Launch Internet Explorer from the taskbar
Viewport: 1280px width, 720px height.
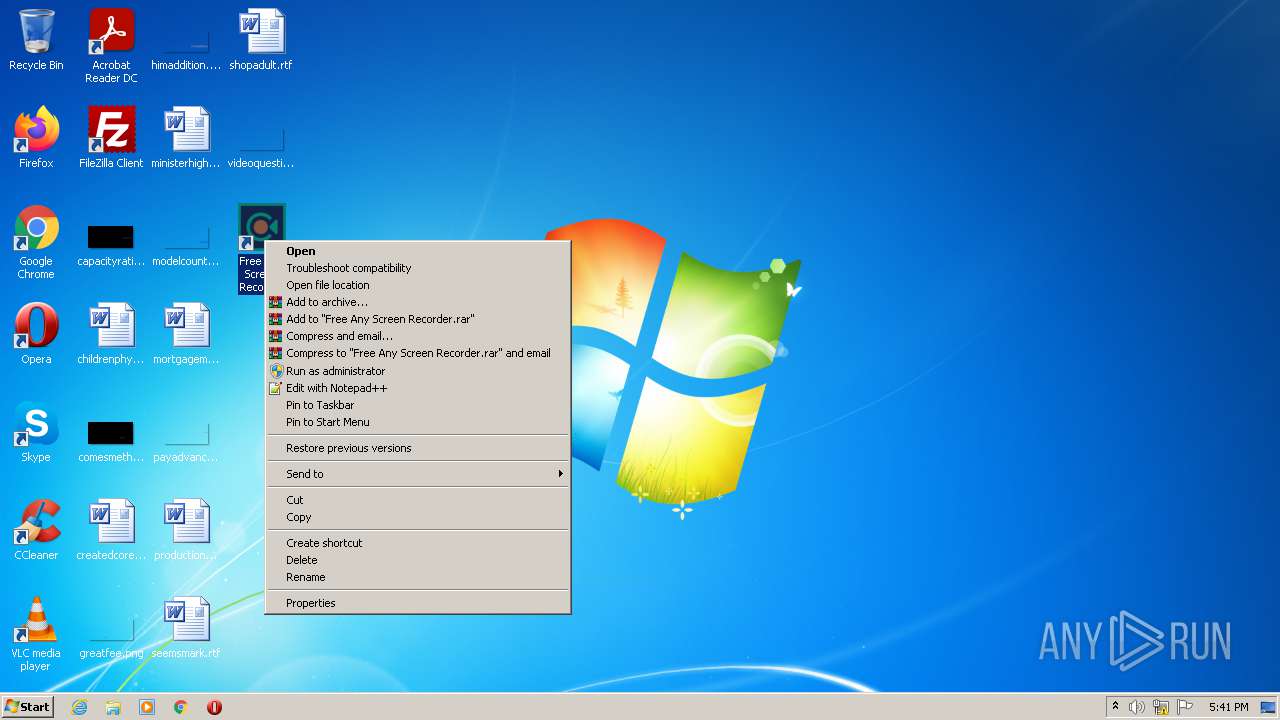click(x=80, y=707)
